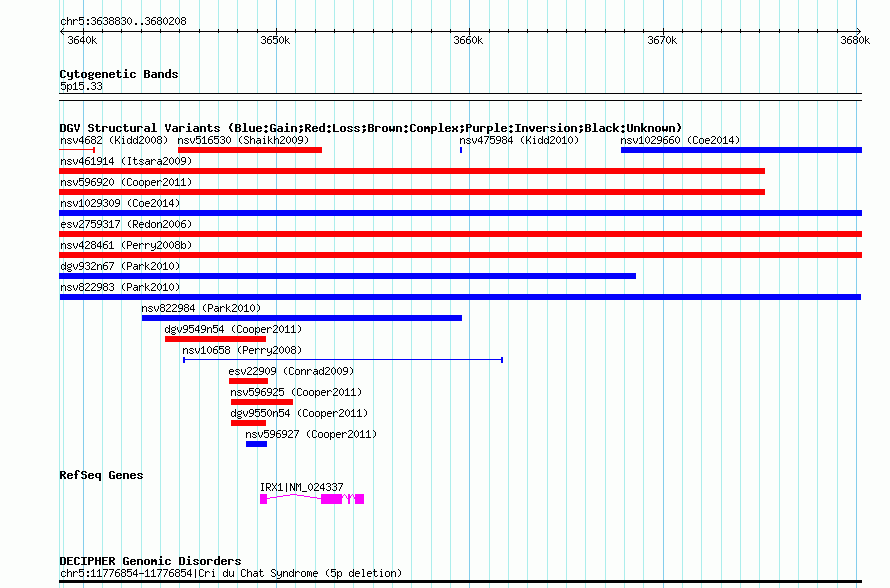The width and height of the screenshot is (890, 588).
Task: Select the dgv9549n54 red loss bar
Action: click(x=215, y=339)
